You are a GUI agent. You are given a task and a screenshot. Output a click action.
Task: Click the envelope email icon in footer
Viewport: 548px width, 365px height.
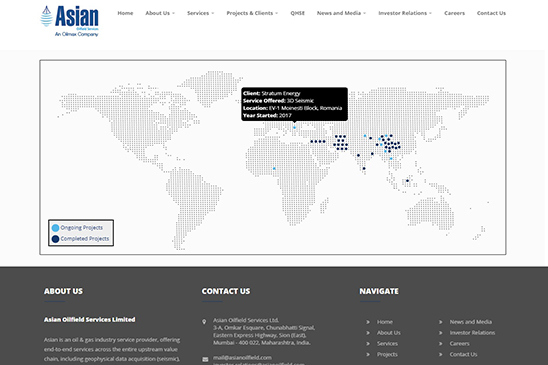point(205,359)
